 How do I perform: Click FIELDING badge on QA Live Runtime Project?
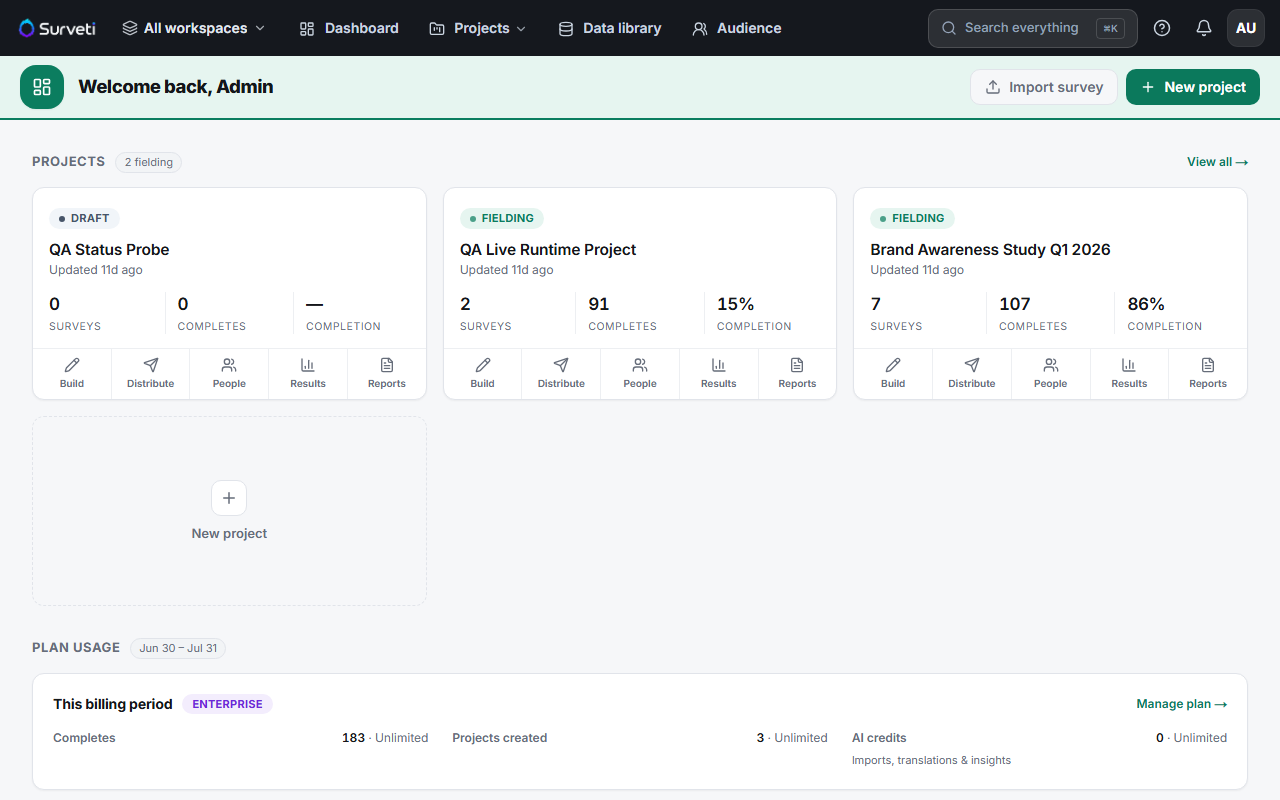click(x=502, y=218)
